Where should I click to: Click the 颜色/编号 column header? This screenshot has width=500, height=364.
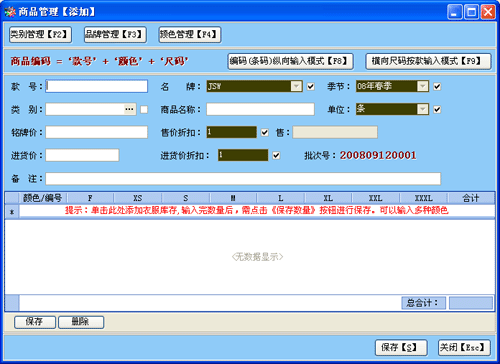click(43, 198)
